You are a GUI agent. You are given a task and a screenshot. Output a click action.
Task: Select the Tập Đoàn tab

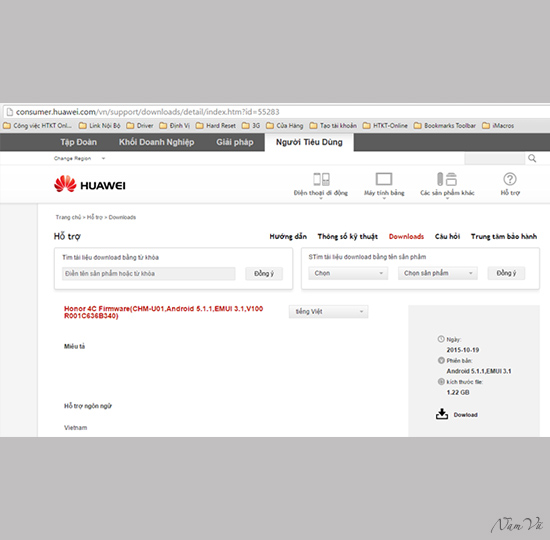[x=78, y=142]
